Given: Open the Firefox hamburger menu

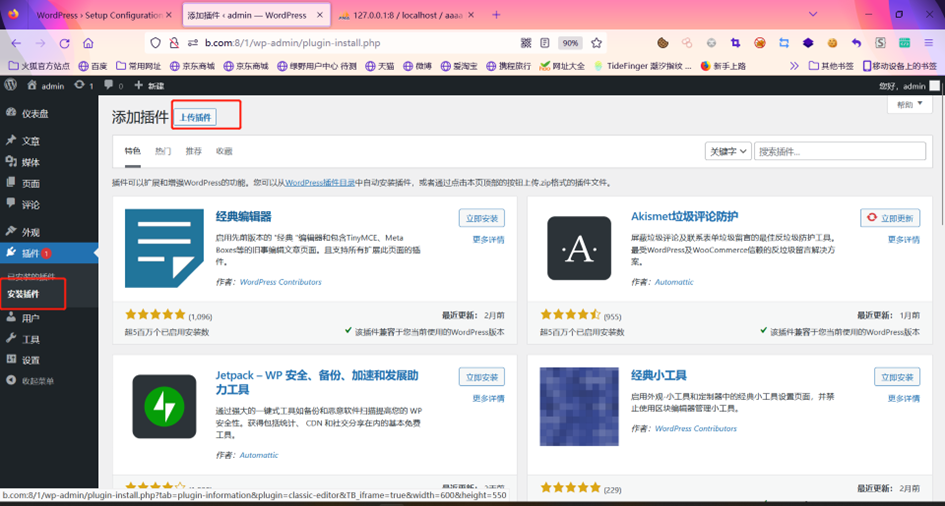Looking at the screenshot, I should pos(929,43).
